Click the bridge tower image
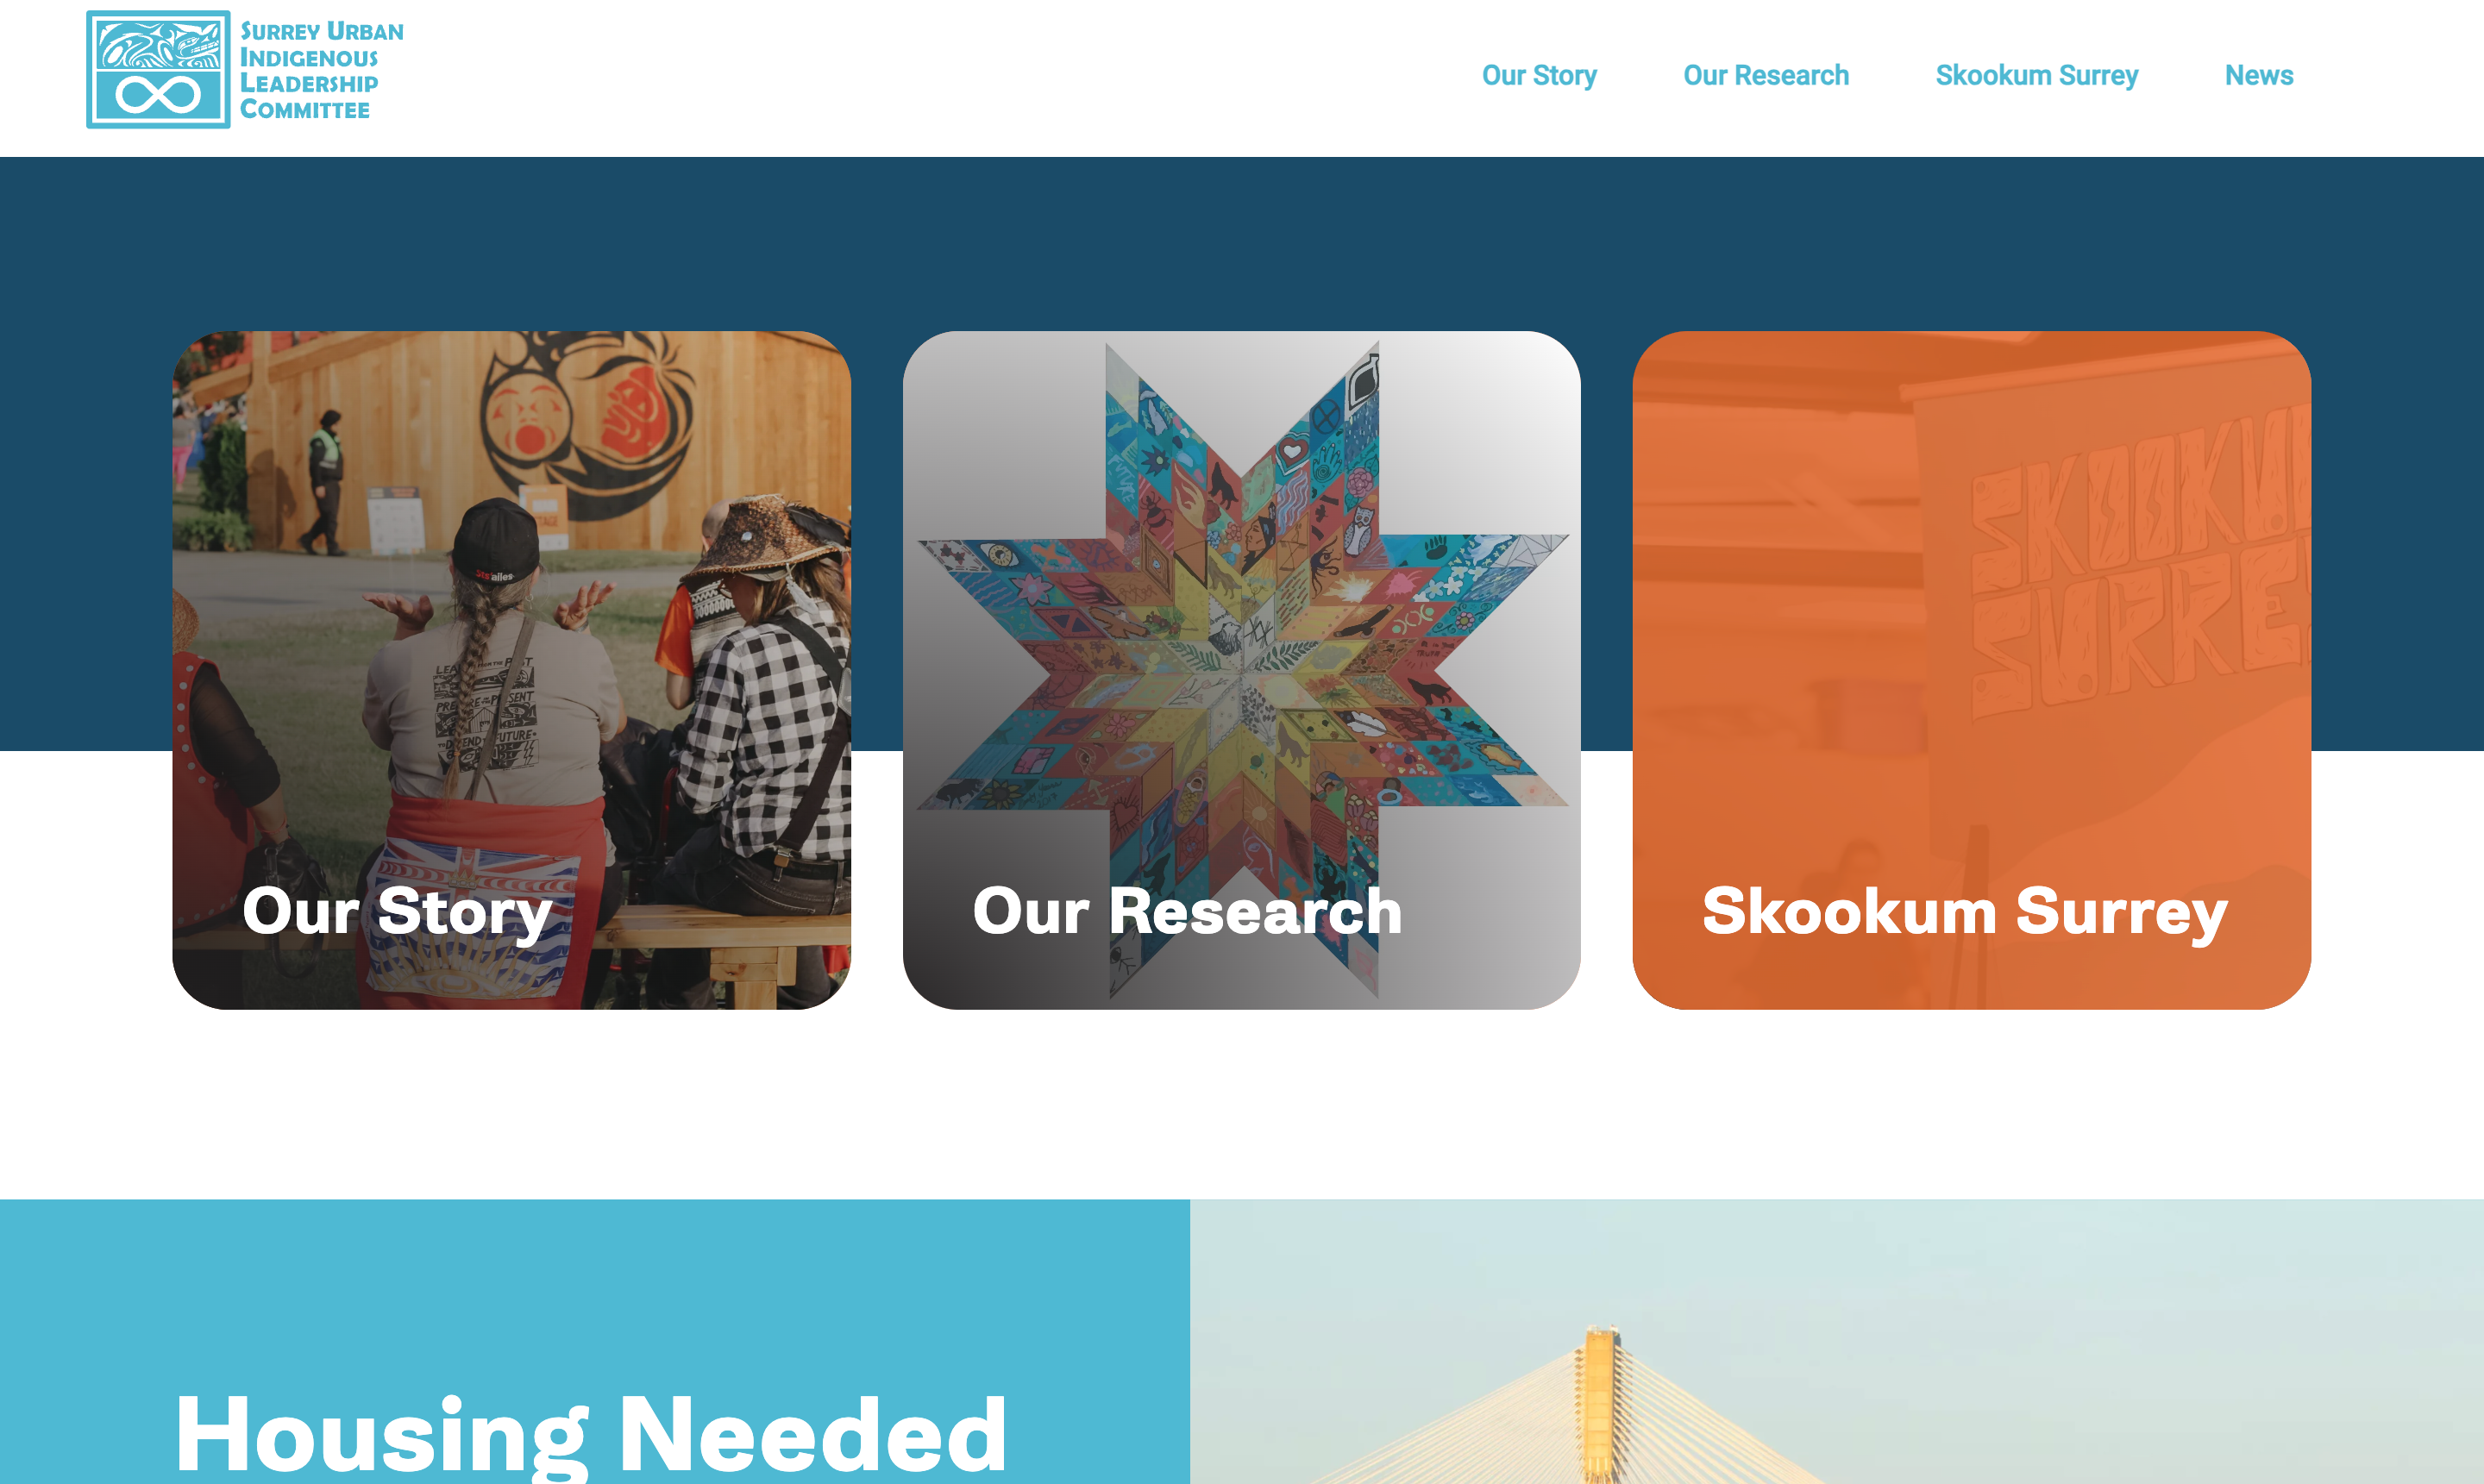2484x1484 pixels. (1600, 1405)
